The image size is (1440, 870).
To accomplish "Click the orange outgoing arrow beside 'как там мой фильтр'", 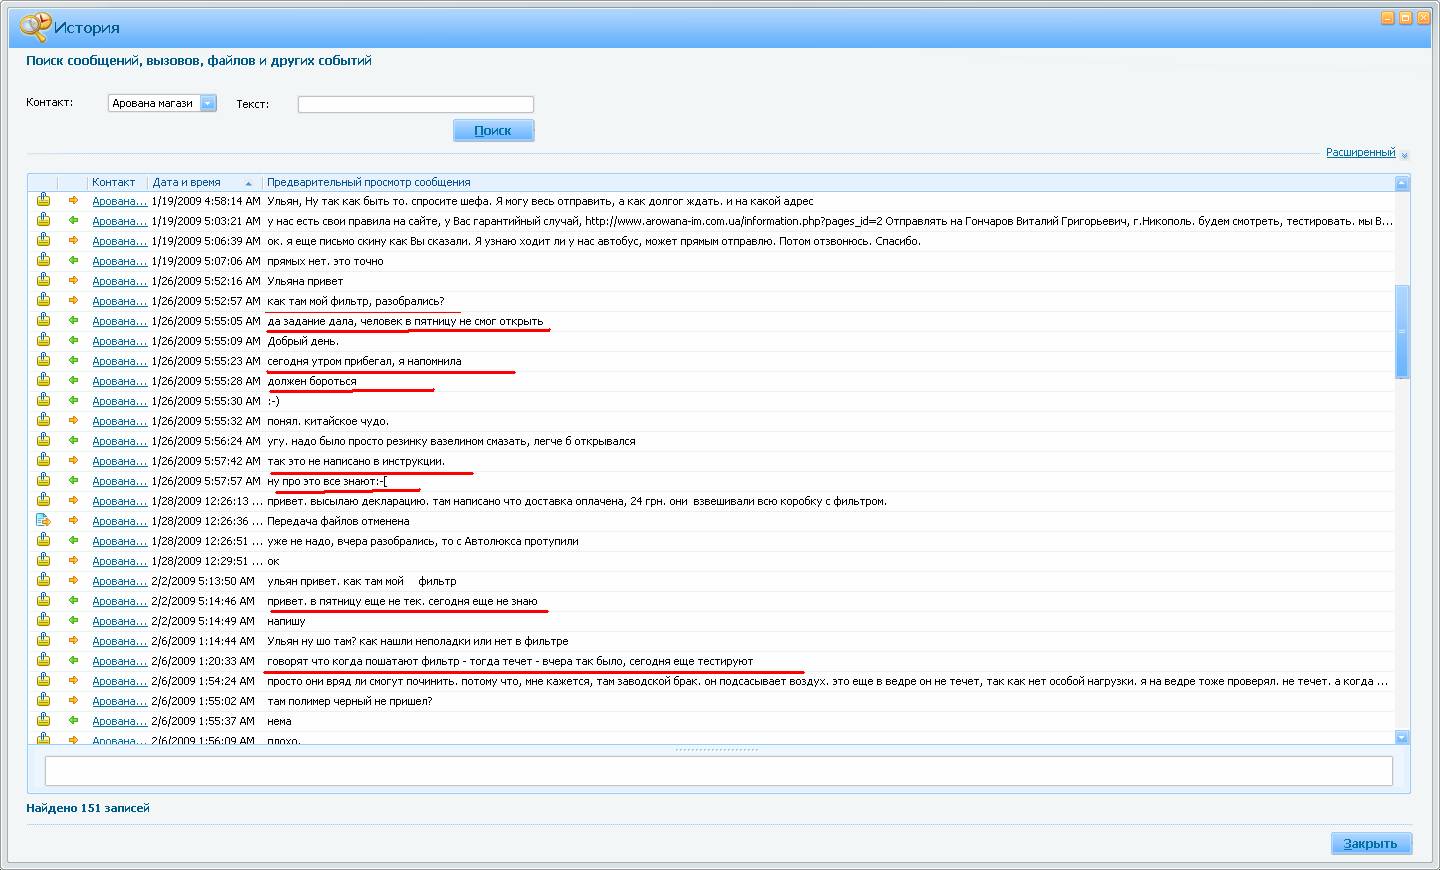I will (x=73, y=300).
